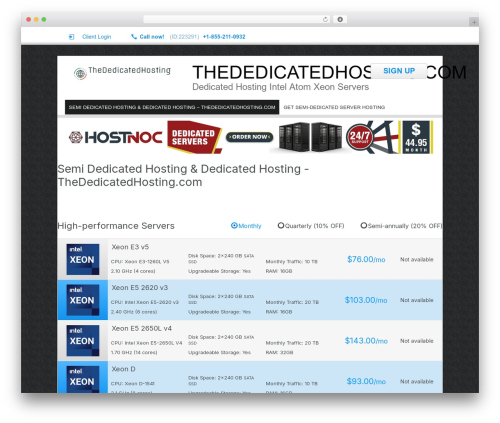Click Not available in Xeon E5 2620 v3 row
This screenshot has height=423, width=500.
(x=417, y=300)
